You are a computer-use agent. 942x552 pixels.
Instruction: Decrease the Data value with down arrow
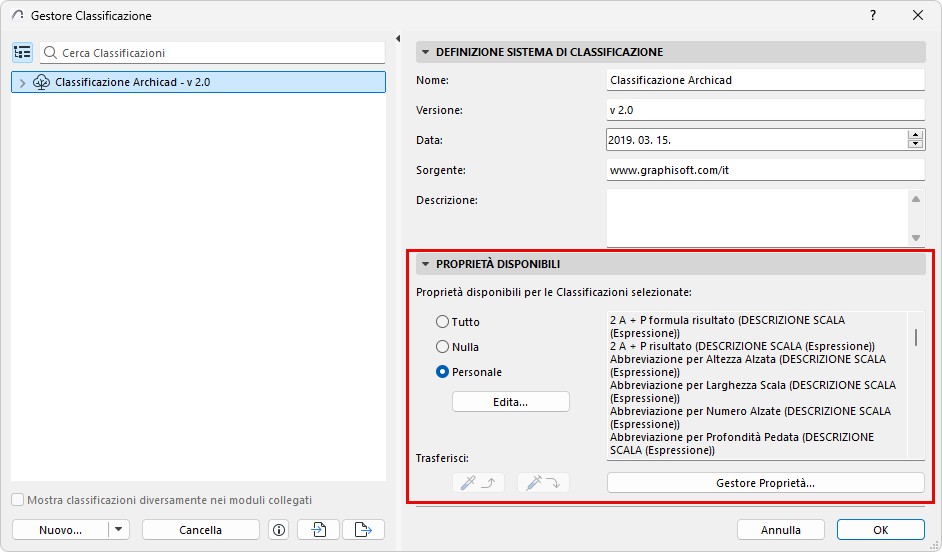coord(915,144)
